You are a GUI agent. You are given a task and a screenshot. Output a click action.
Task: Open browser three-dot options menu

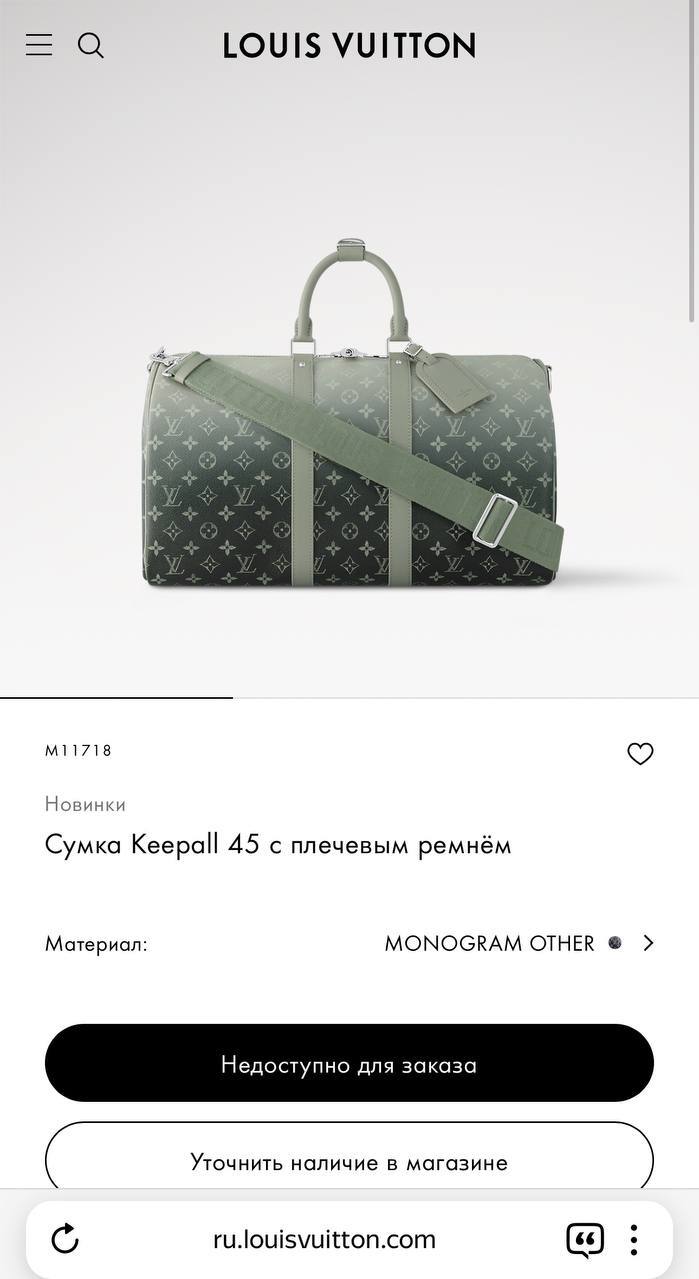(x=633, y=1240)
